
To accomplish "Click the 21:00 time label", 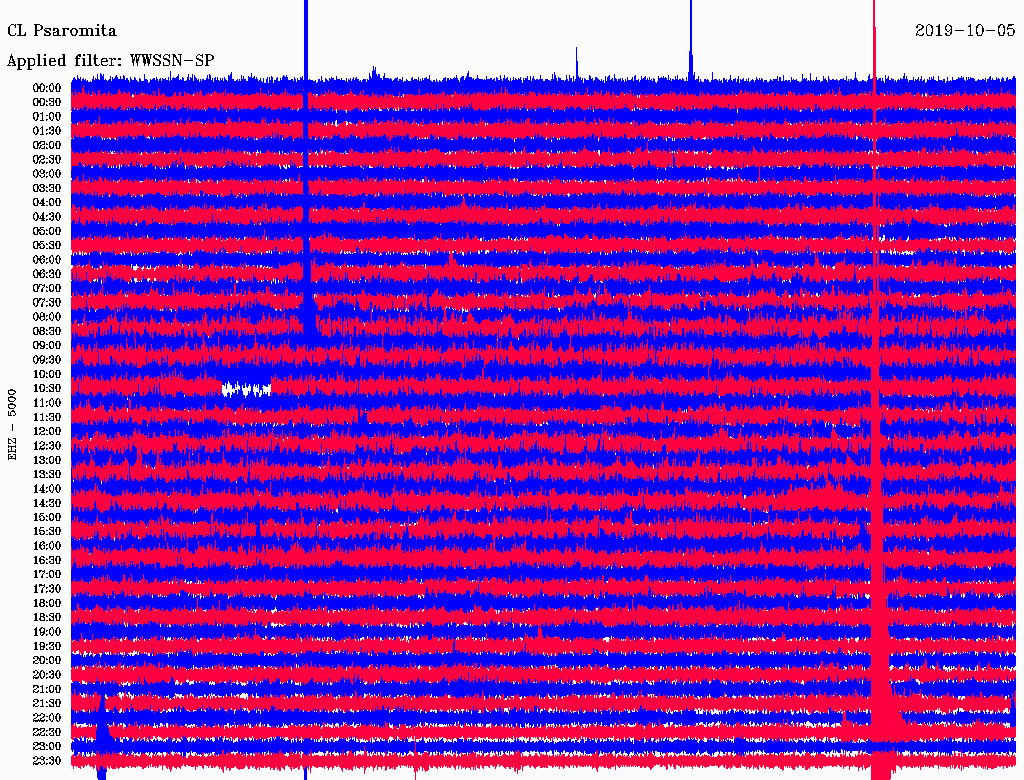I will click(x=47, y=689).
